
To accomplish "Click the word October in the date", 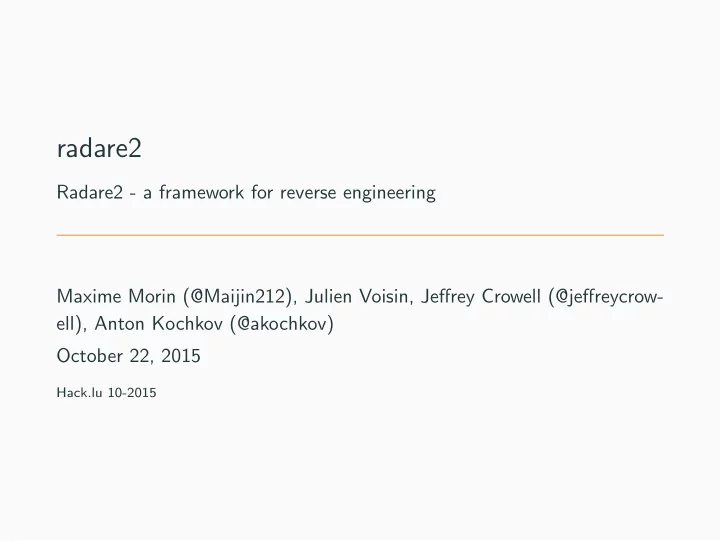I will pos(90,356).
